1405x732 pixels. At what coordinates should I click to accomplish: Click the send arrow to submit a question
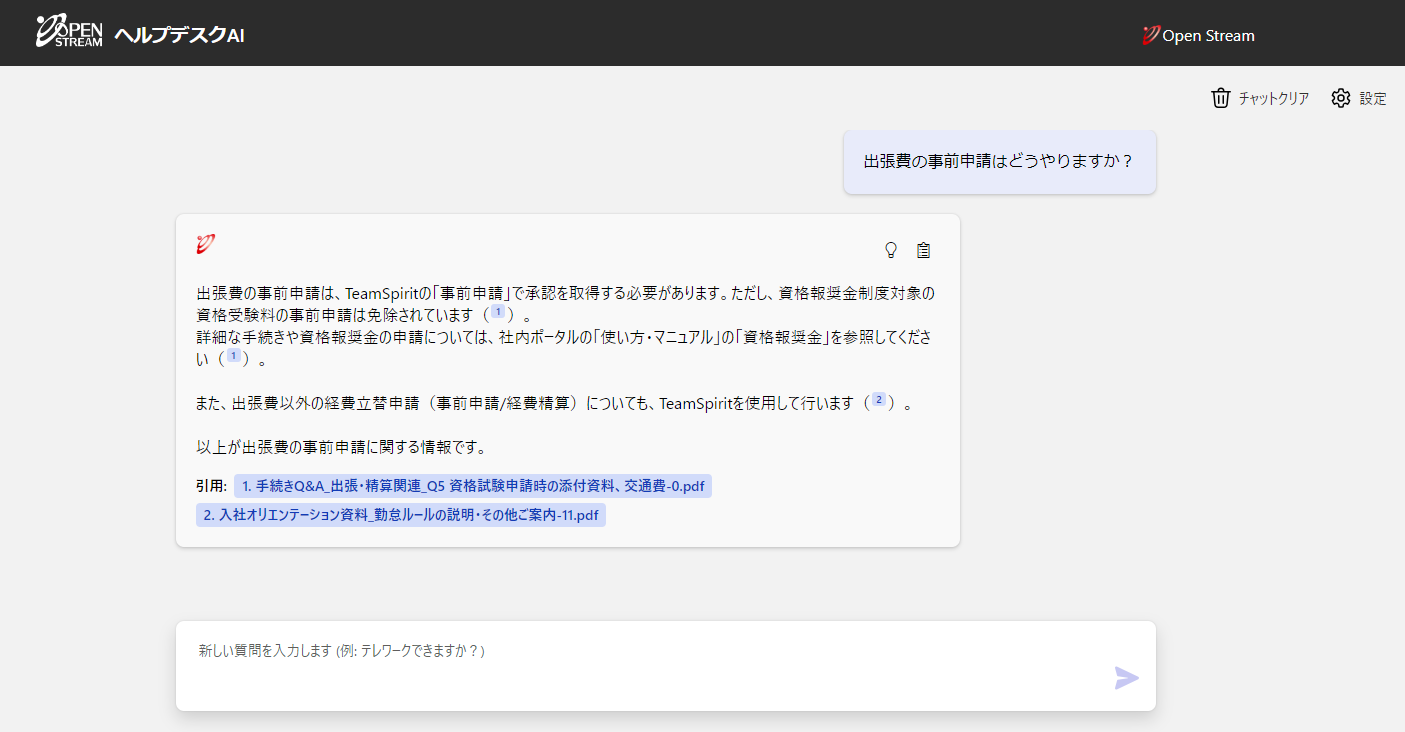pyautogui.click(x=1127, y=678)
